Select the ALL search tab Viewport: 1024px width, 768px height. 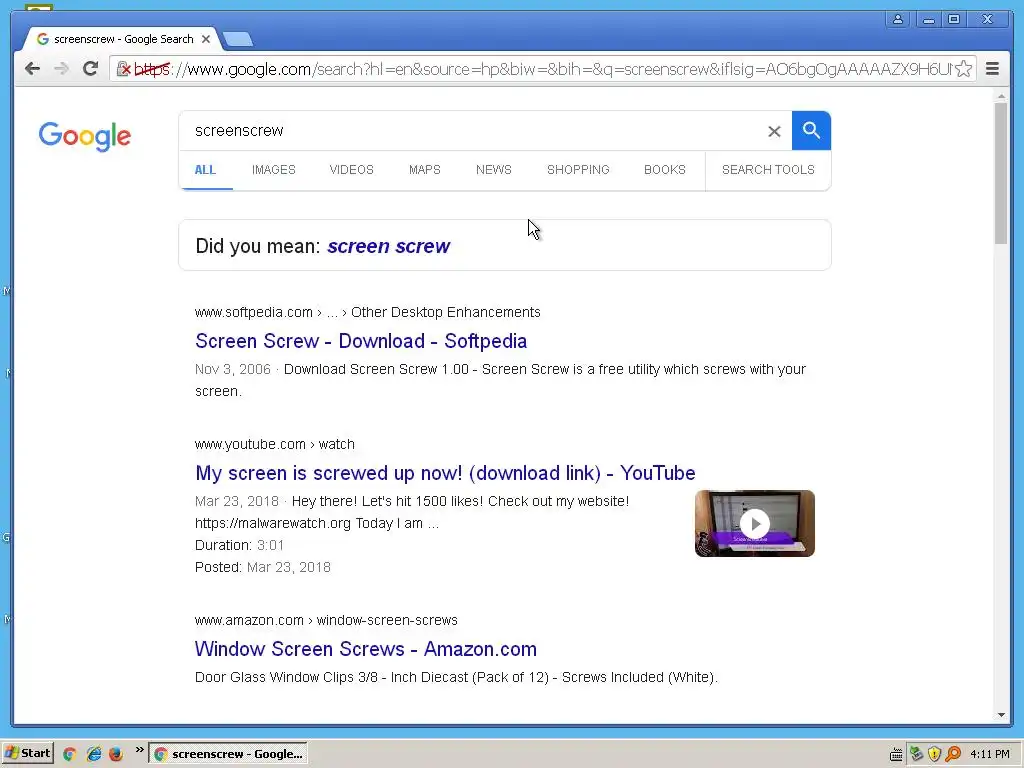point(205,170)
